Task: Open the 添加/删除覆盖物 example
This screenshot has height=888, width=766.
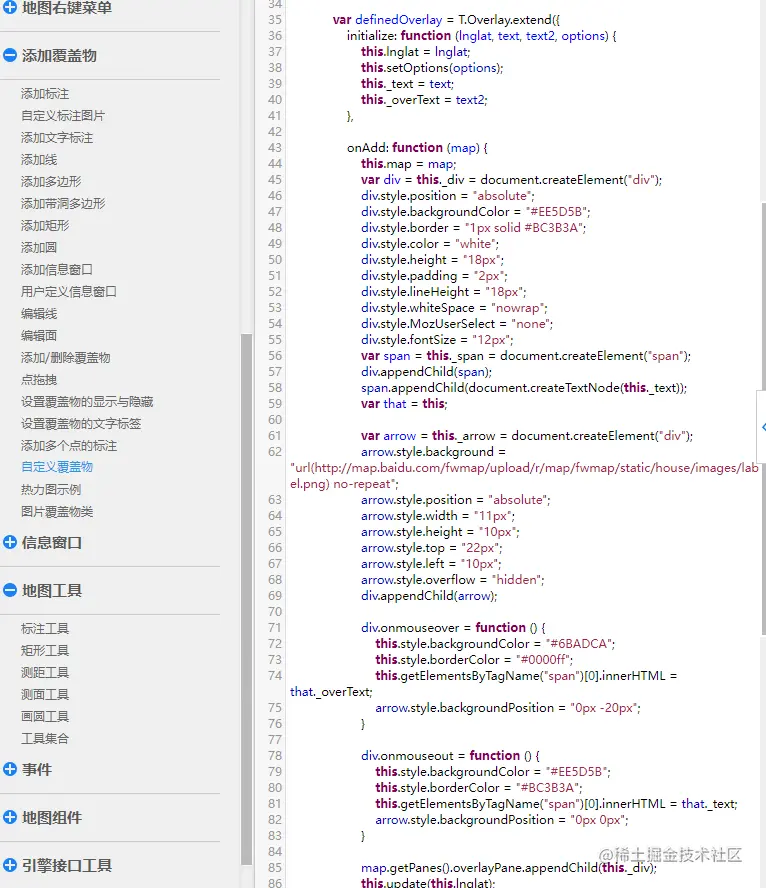Action: coord(66,357)
